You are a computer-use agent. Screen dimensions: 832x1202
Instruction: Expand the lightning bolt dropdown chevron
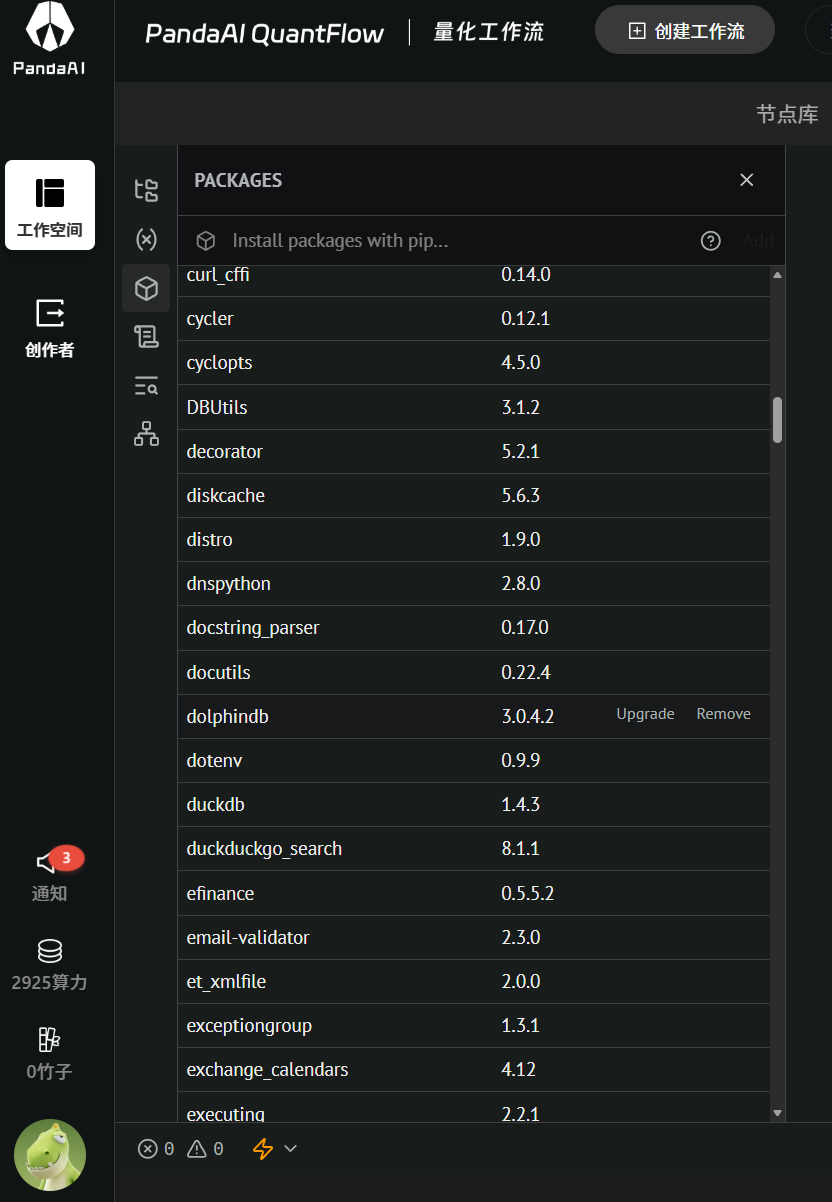coord(291,1148)
